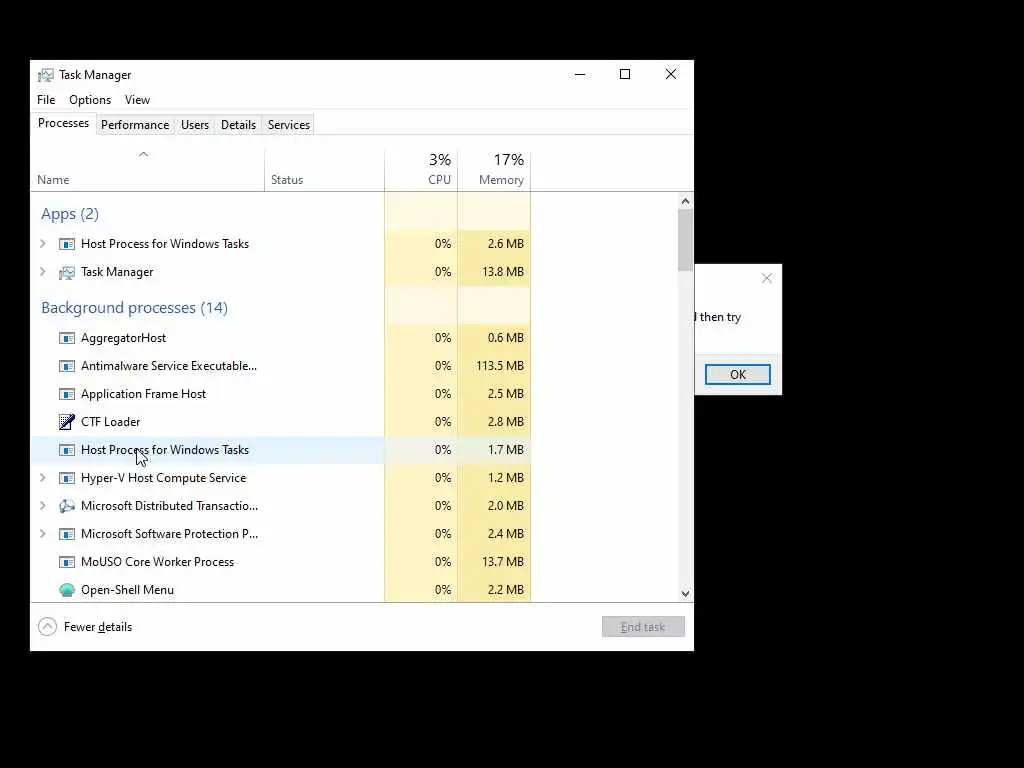The height and width of the screenshot is (768, 1024).
Task: Expand Host Process for Windows Tasks app
Action: tap(43, 244)
